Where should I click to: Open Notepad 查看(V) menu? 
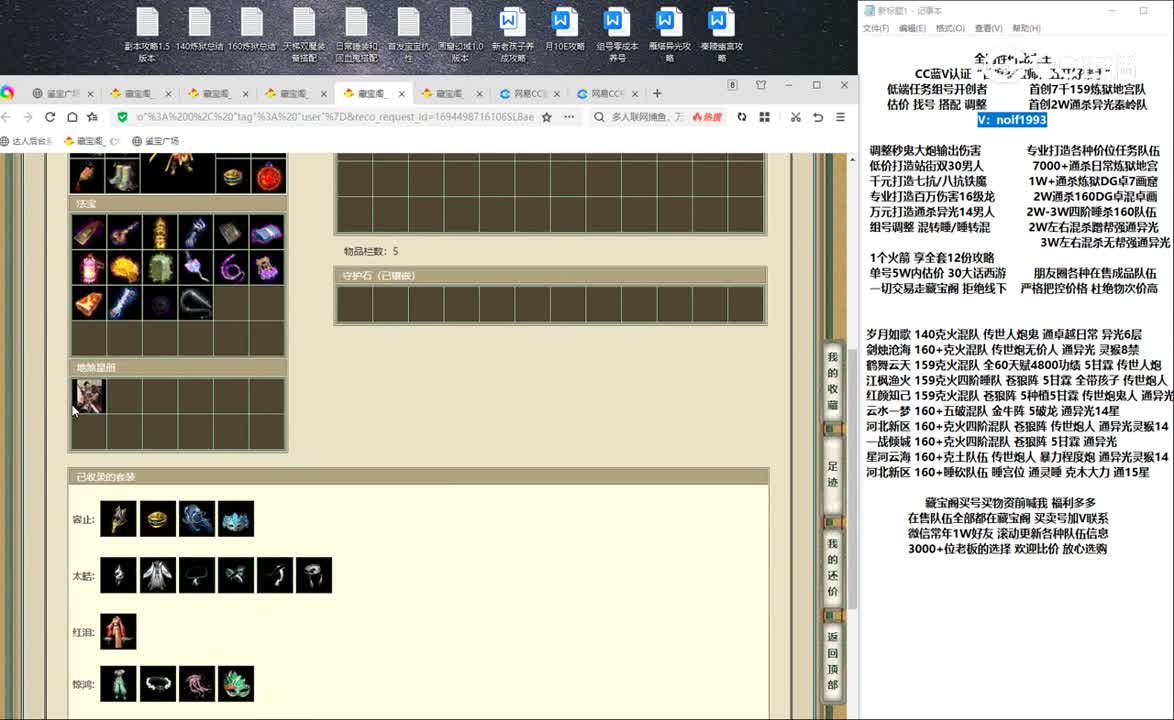point(988,28)
